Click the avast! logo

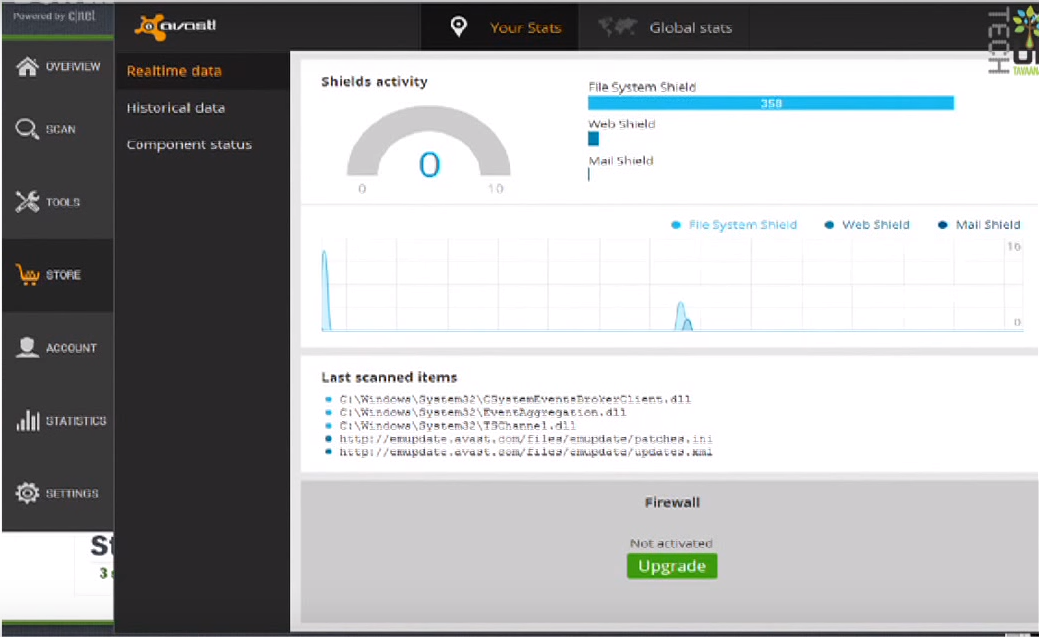[x=176, y=27]
